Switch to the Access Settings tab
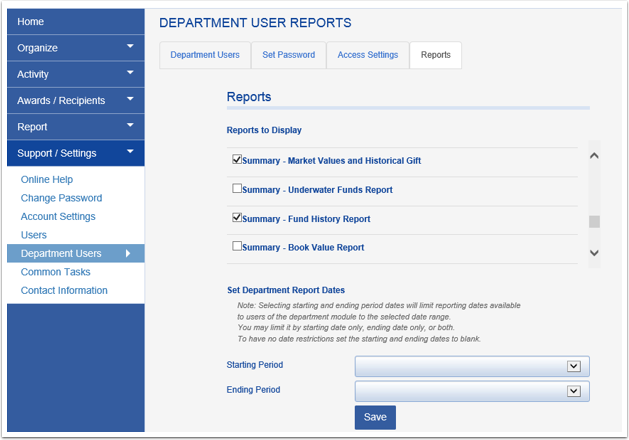 pyautogui.click(x=368, y=55)
